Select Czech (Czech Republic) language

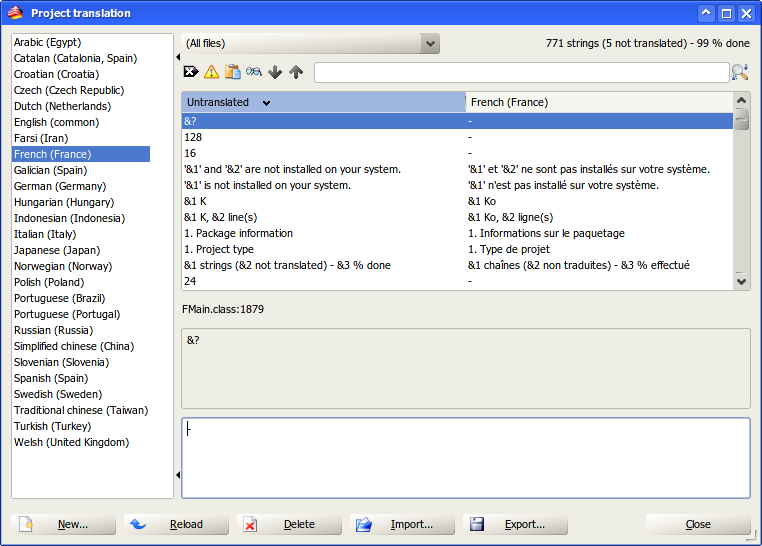(x=69, y=90)
